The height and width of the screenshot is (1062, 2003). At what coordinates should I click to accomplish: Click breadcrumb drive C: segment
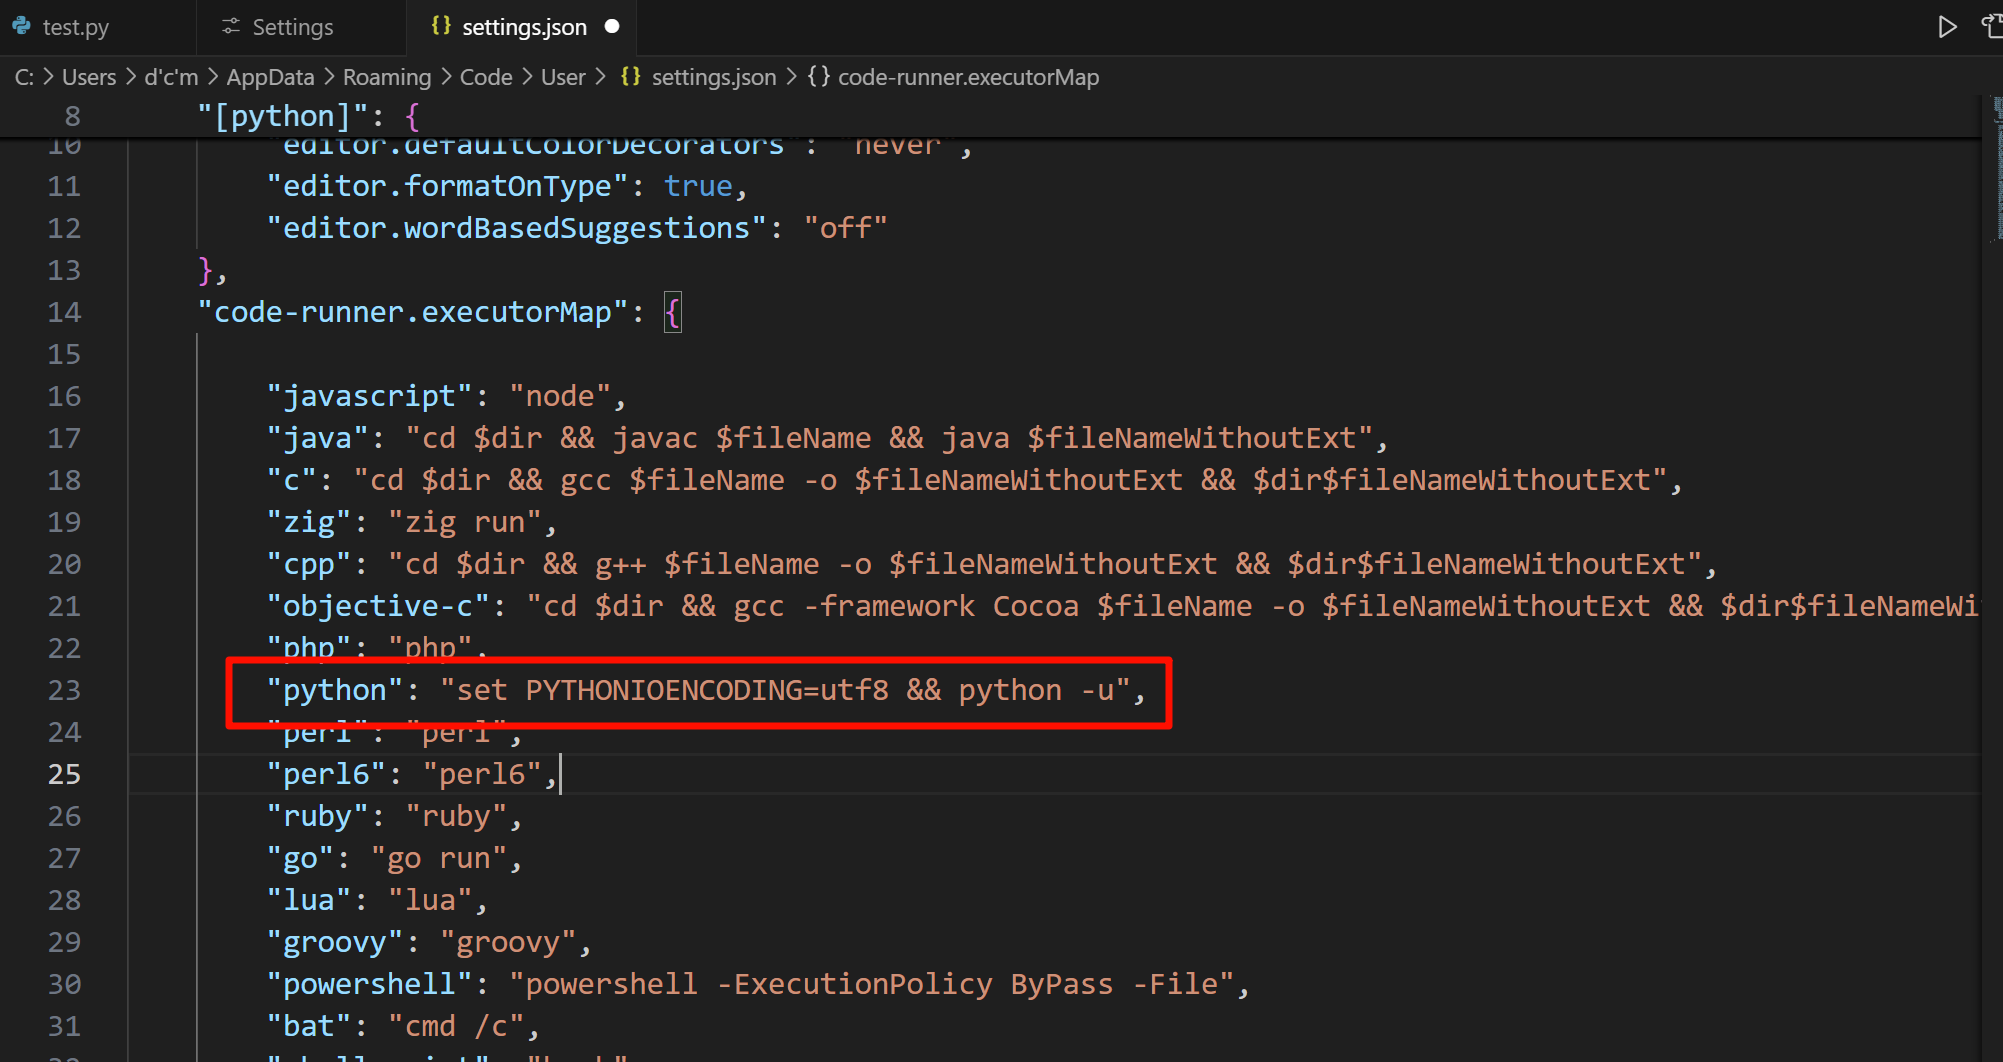24,77
